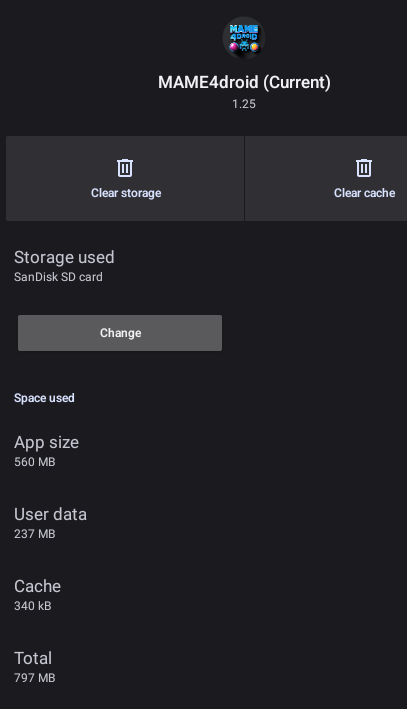Tap the trash icon above Clear cache
This screenshot has height=709, width=407.
point(364,168)
